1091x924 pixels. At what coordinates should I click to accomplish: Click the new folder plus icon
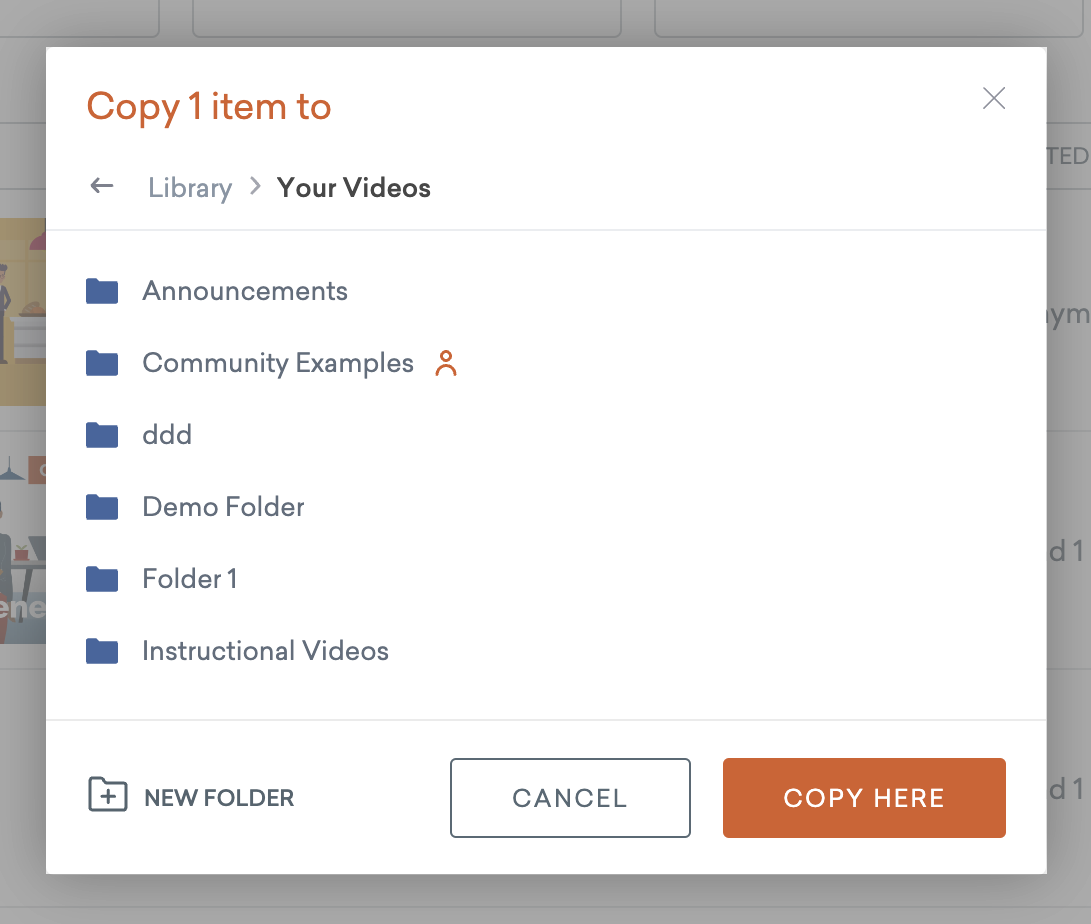(x=106, y=797)
